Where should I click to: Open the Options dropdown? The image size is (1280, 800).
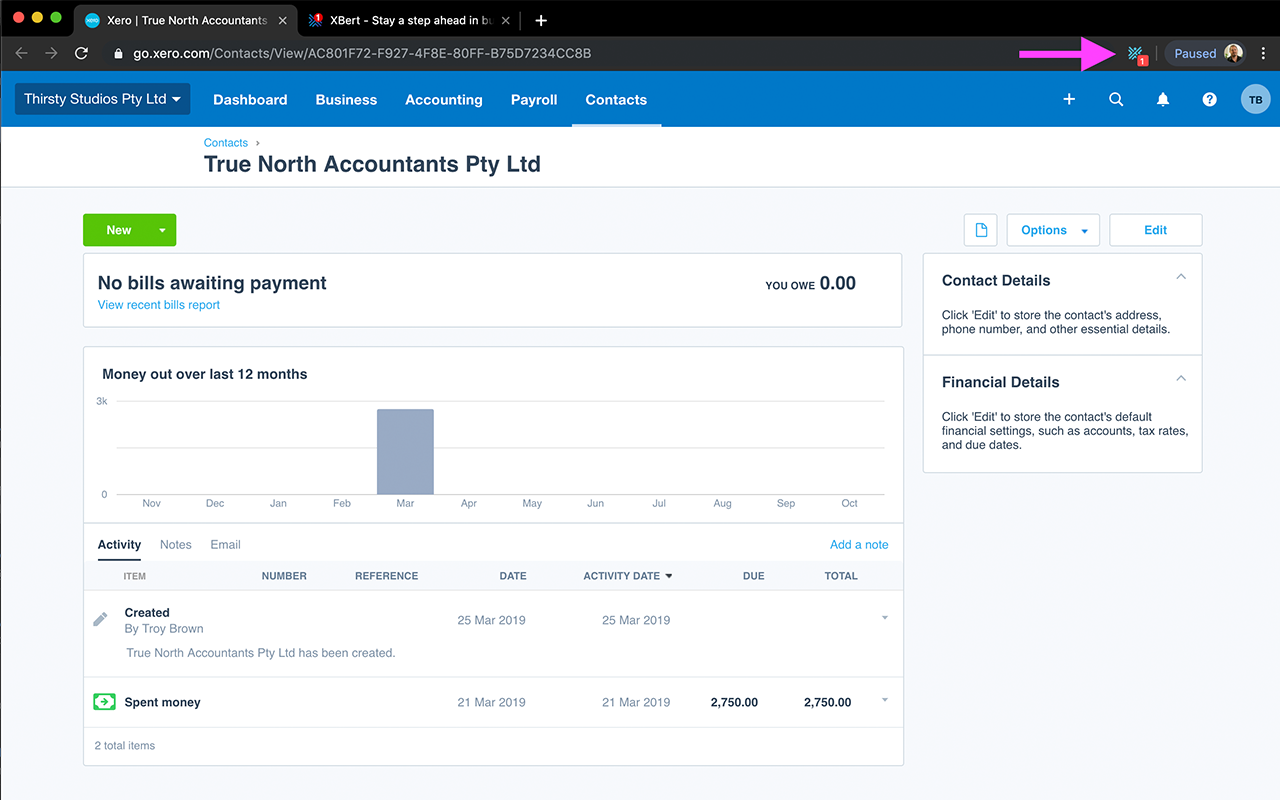tap(1053, 230)
